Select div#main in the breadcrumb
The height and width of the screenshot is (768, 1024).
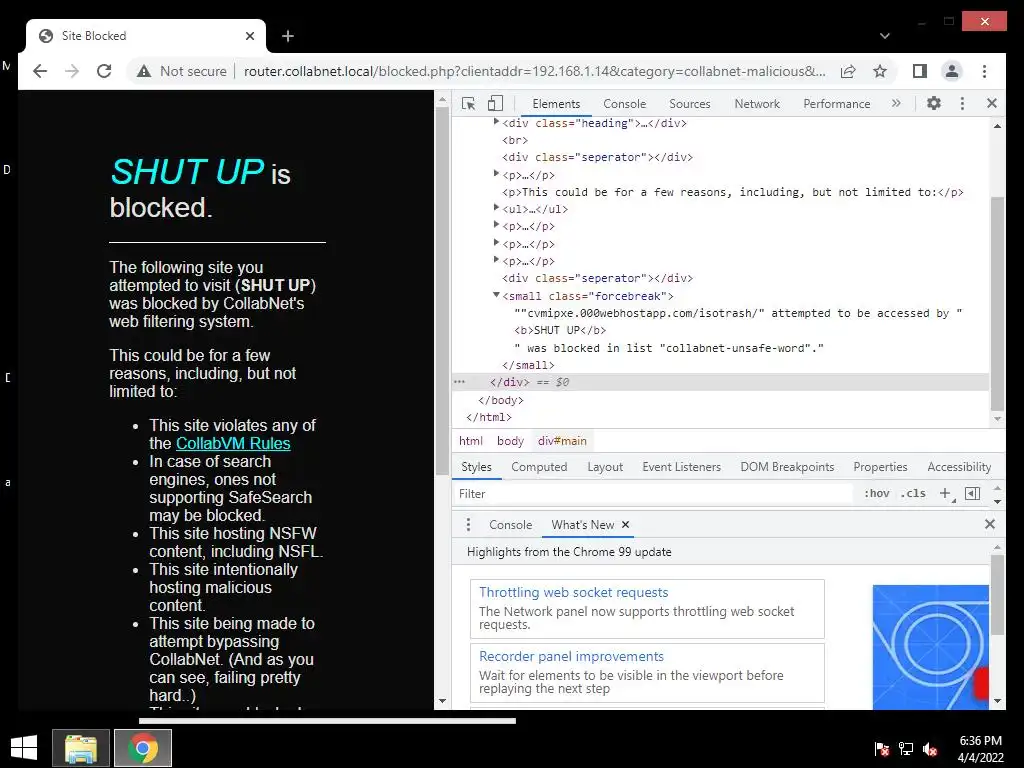(x=562, y=441)
